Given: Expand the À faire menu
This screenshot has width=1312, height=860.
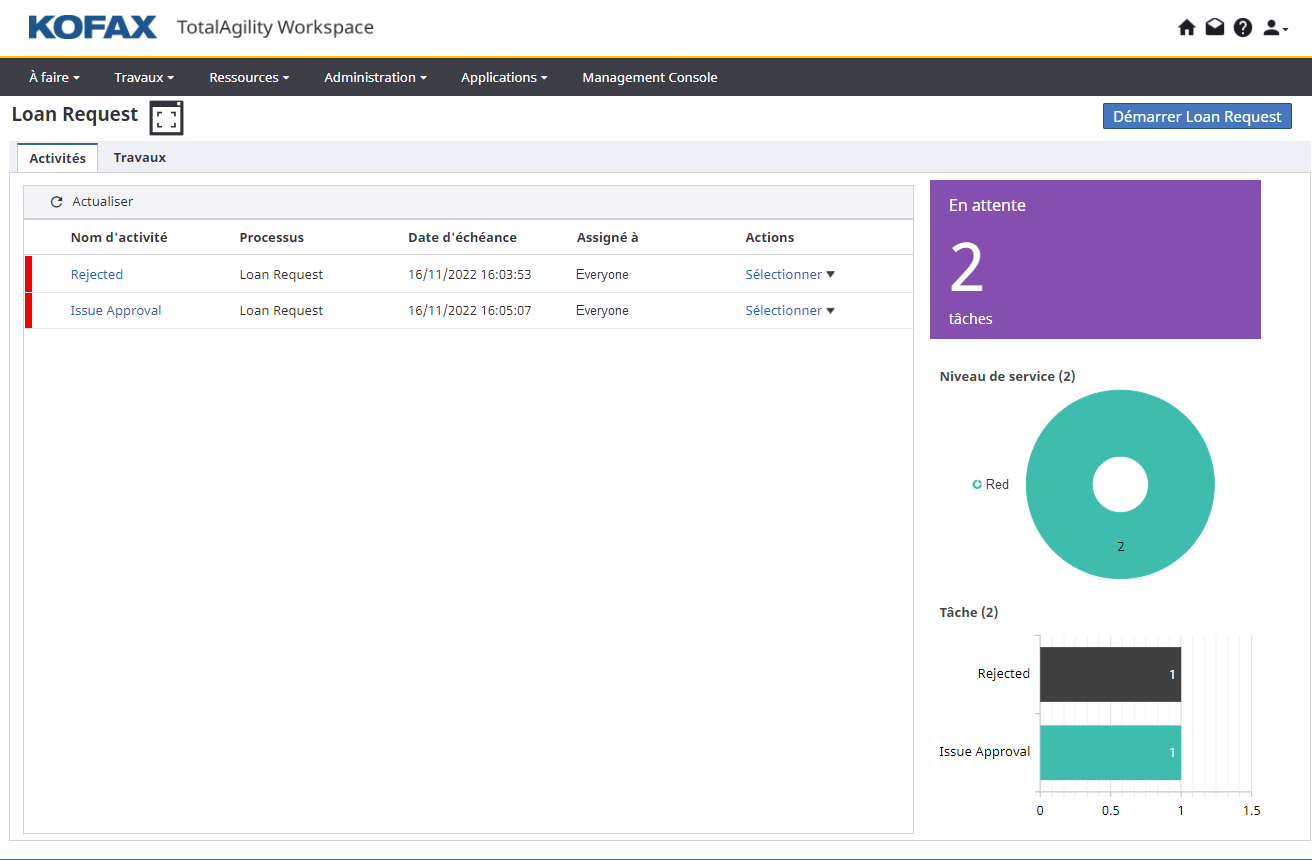Looking at the screenshot, I should (54, 77).
